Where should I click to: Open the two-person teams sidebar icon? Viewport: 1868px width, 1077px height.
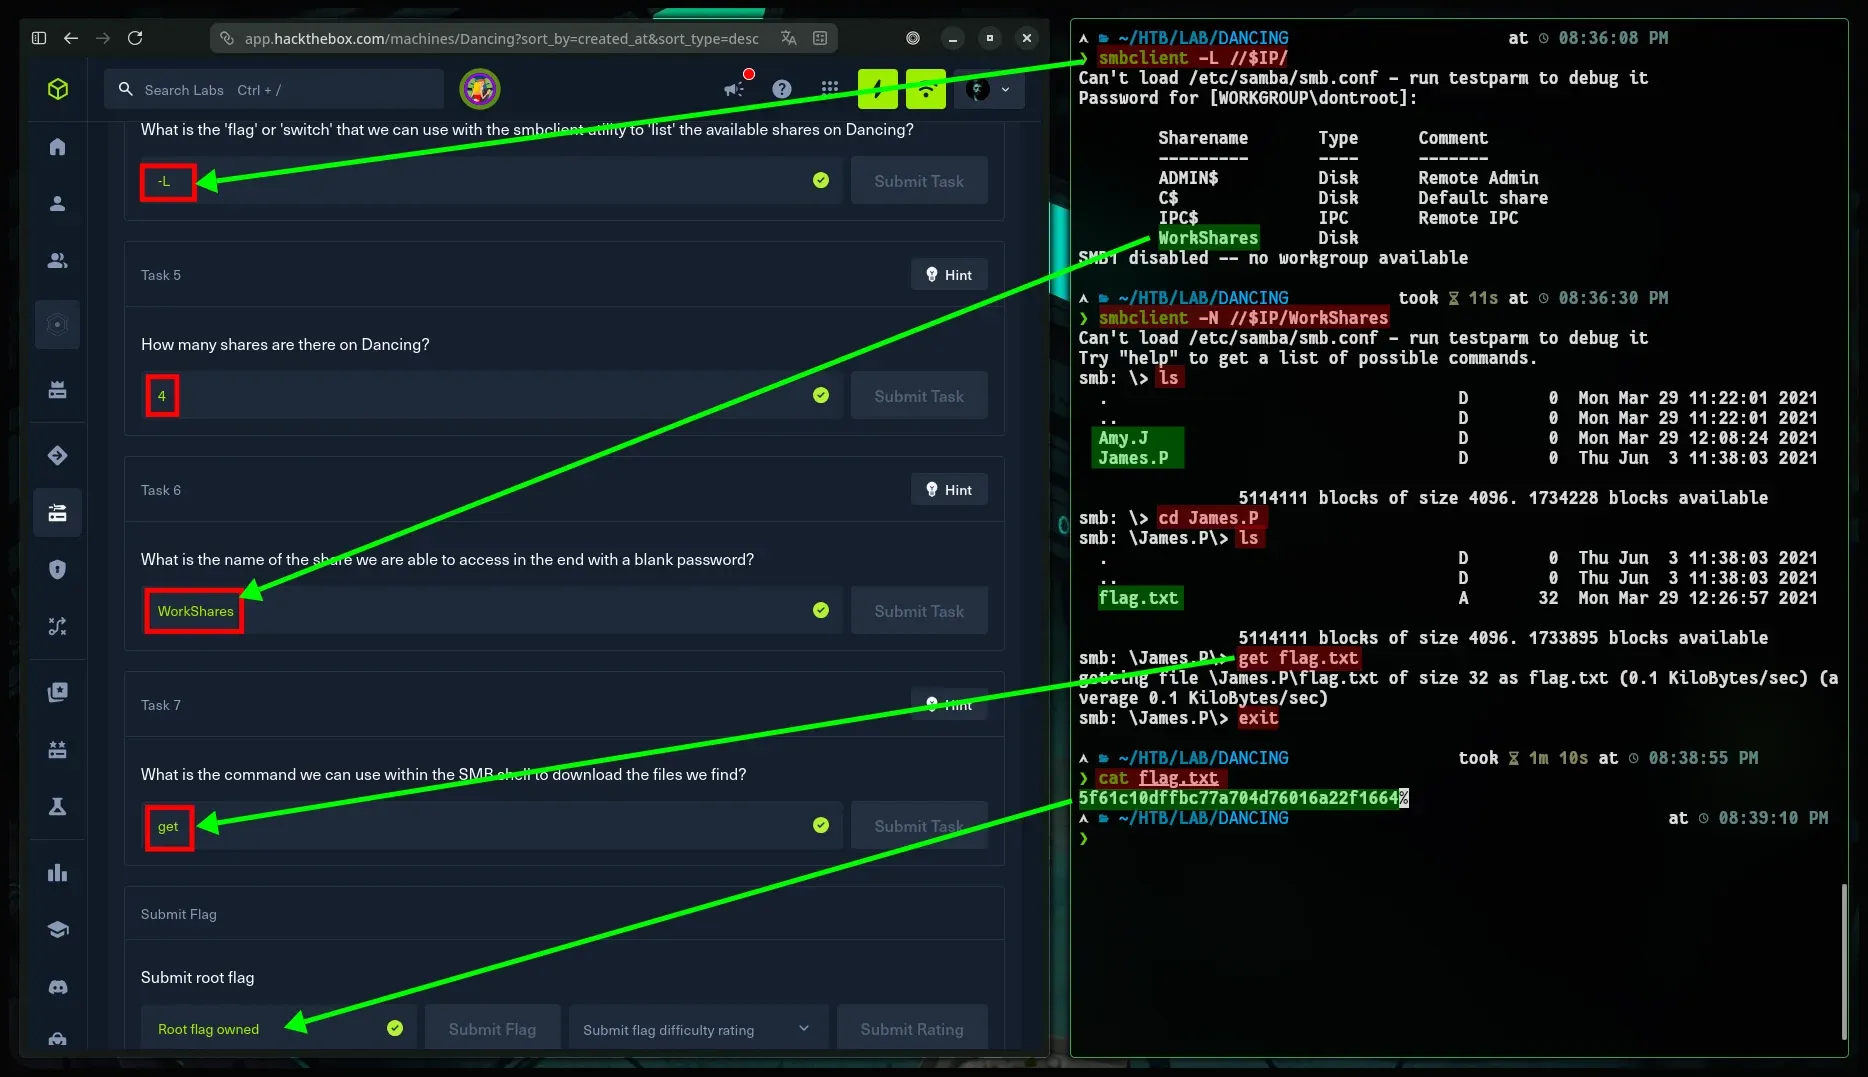point(58,261)
